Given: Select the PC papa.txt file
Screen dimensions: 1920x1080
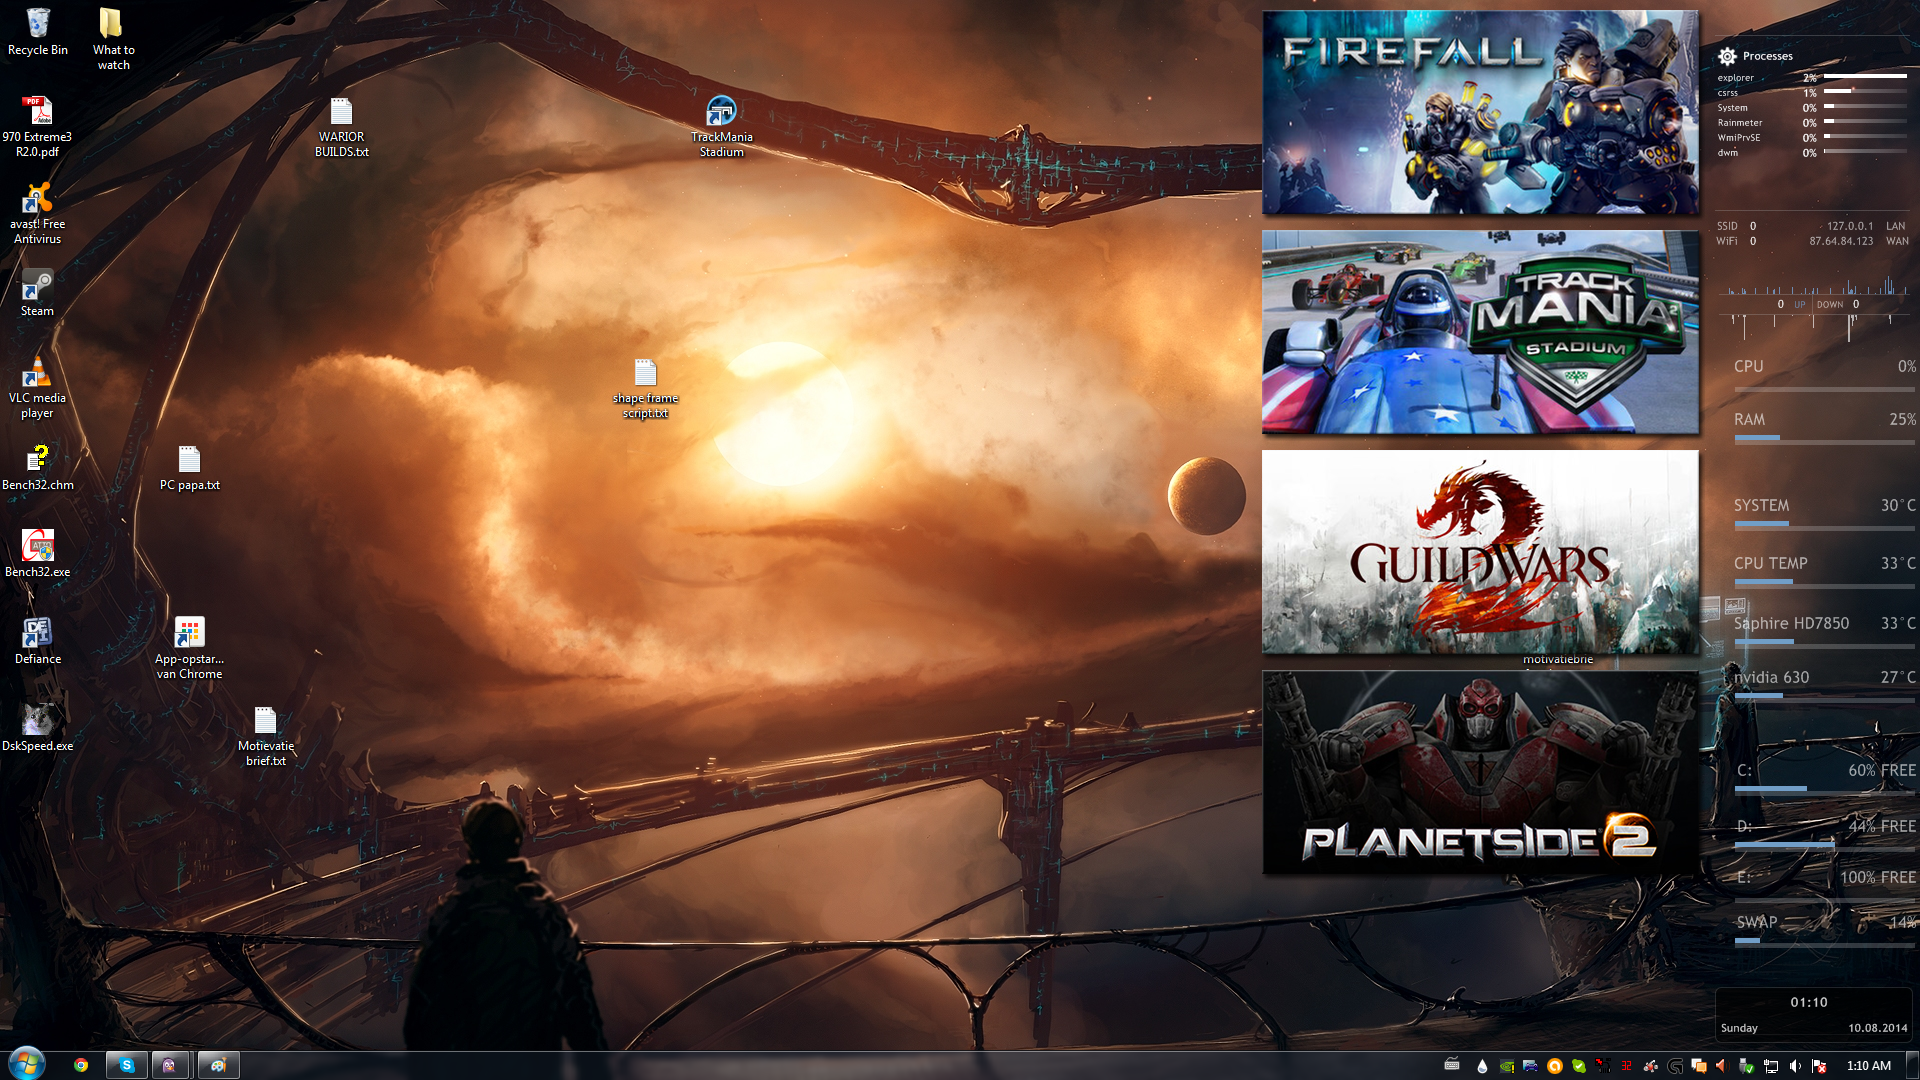Looking at the screenshot, I should pos(189,468).
